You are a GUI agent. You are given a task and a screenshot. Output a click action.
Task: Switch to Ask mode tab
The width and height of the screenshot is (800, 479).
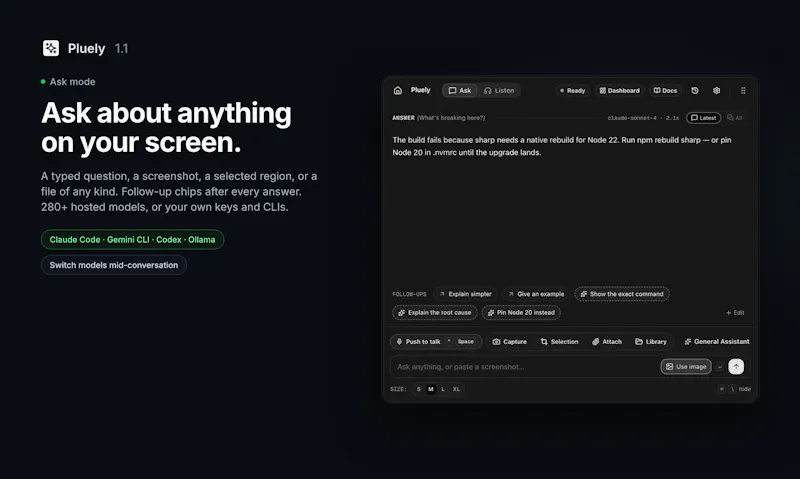(460, 90)
